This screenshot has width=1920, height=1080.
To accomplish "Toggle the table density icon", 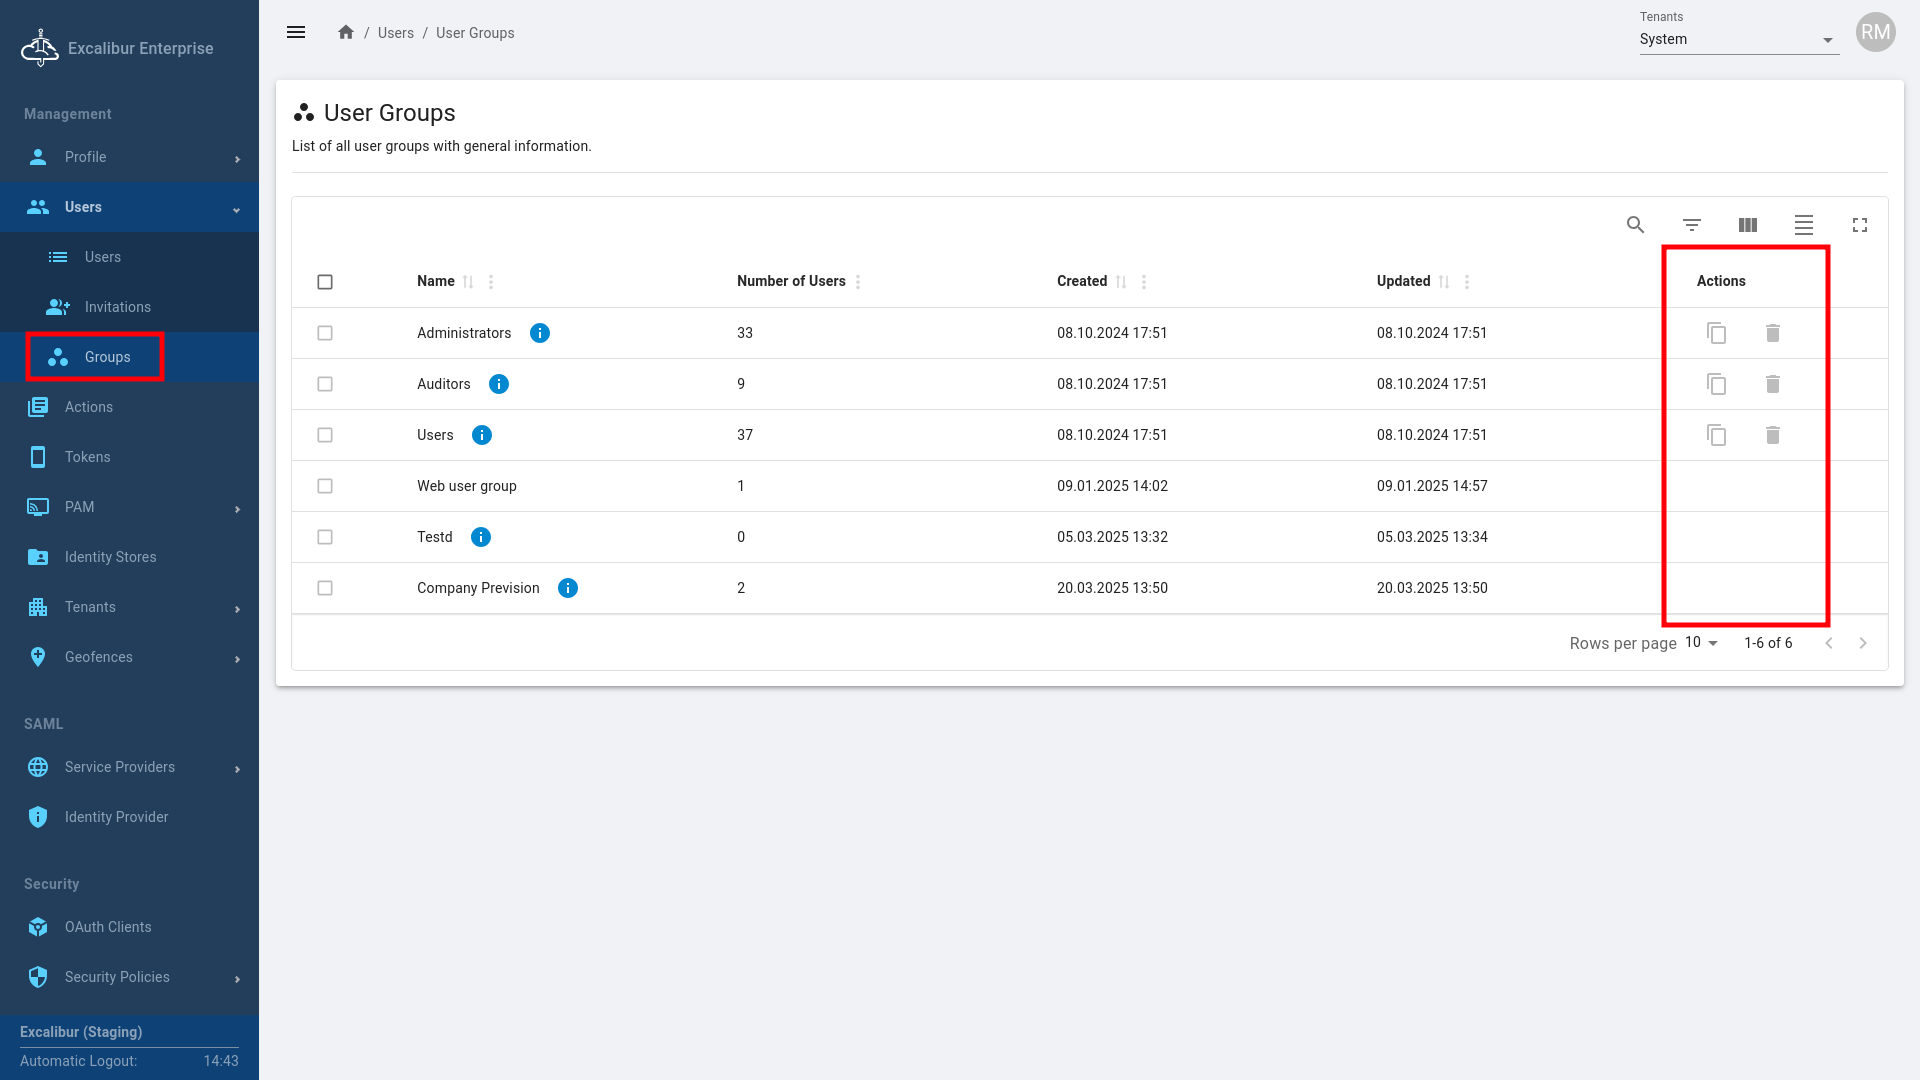I will point(1803,225).
